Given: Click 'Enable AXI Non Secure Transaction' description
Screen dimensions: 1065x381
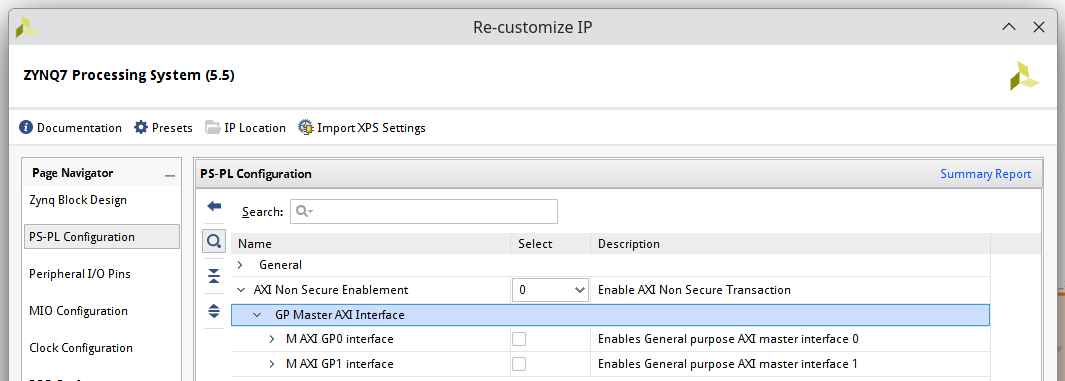Looking at the screenshot, I should point(694,290).
